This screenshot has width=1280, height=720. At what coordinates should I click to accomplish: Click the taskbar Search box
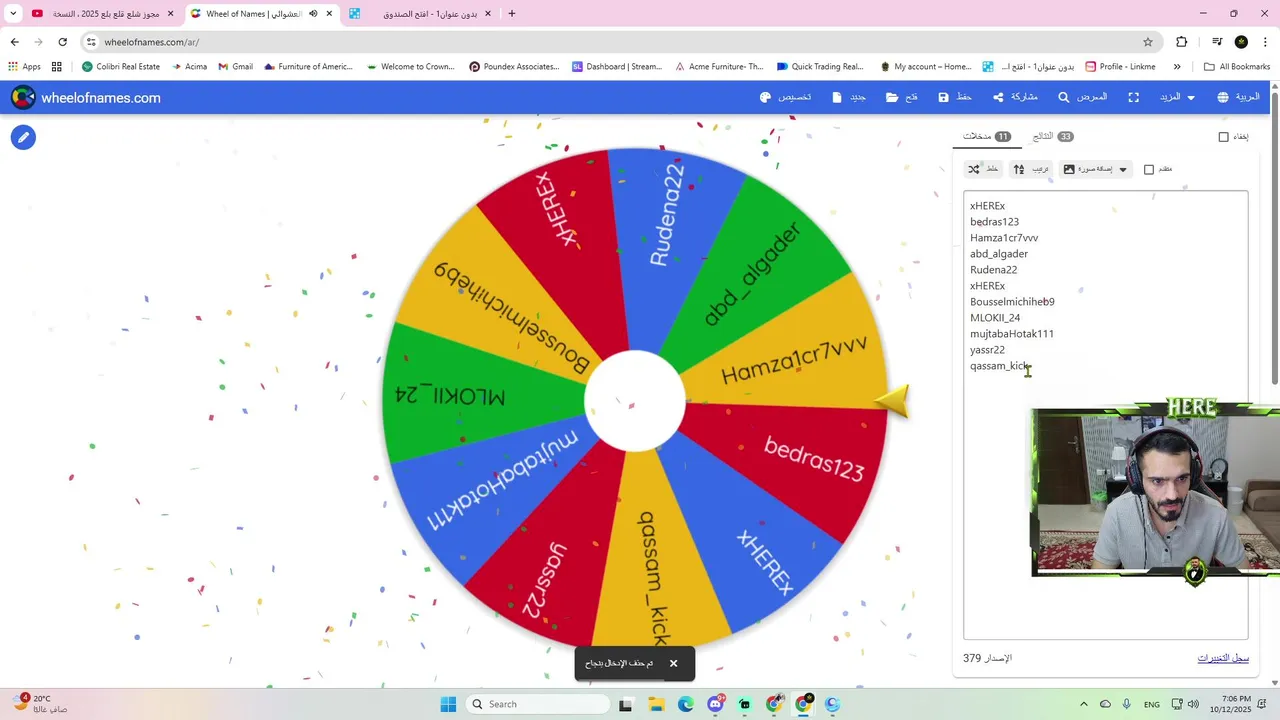click(x=540, y=704)
